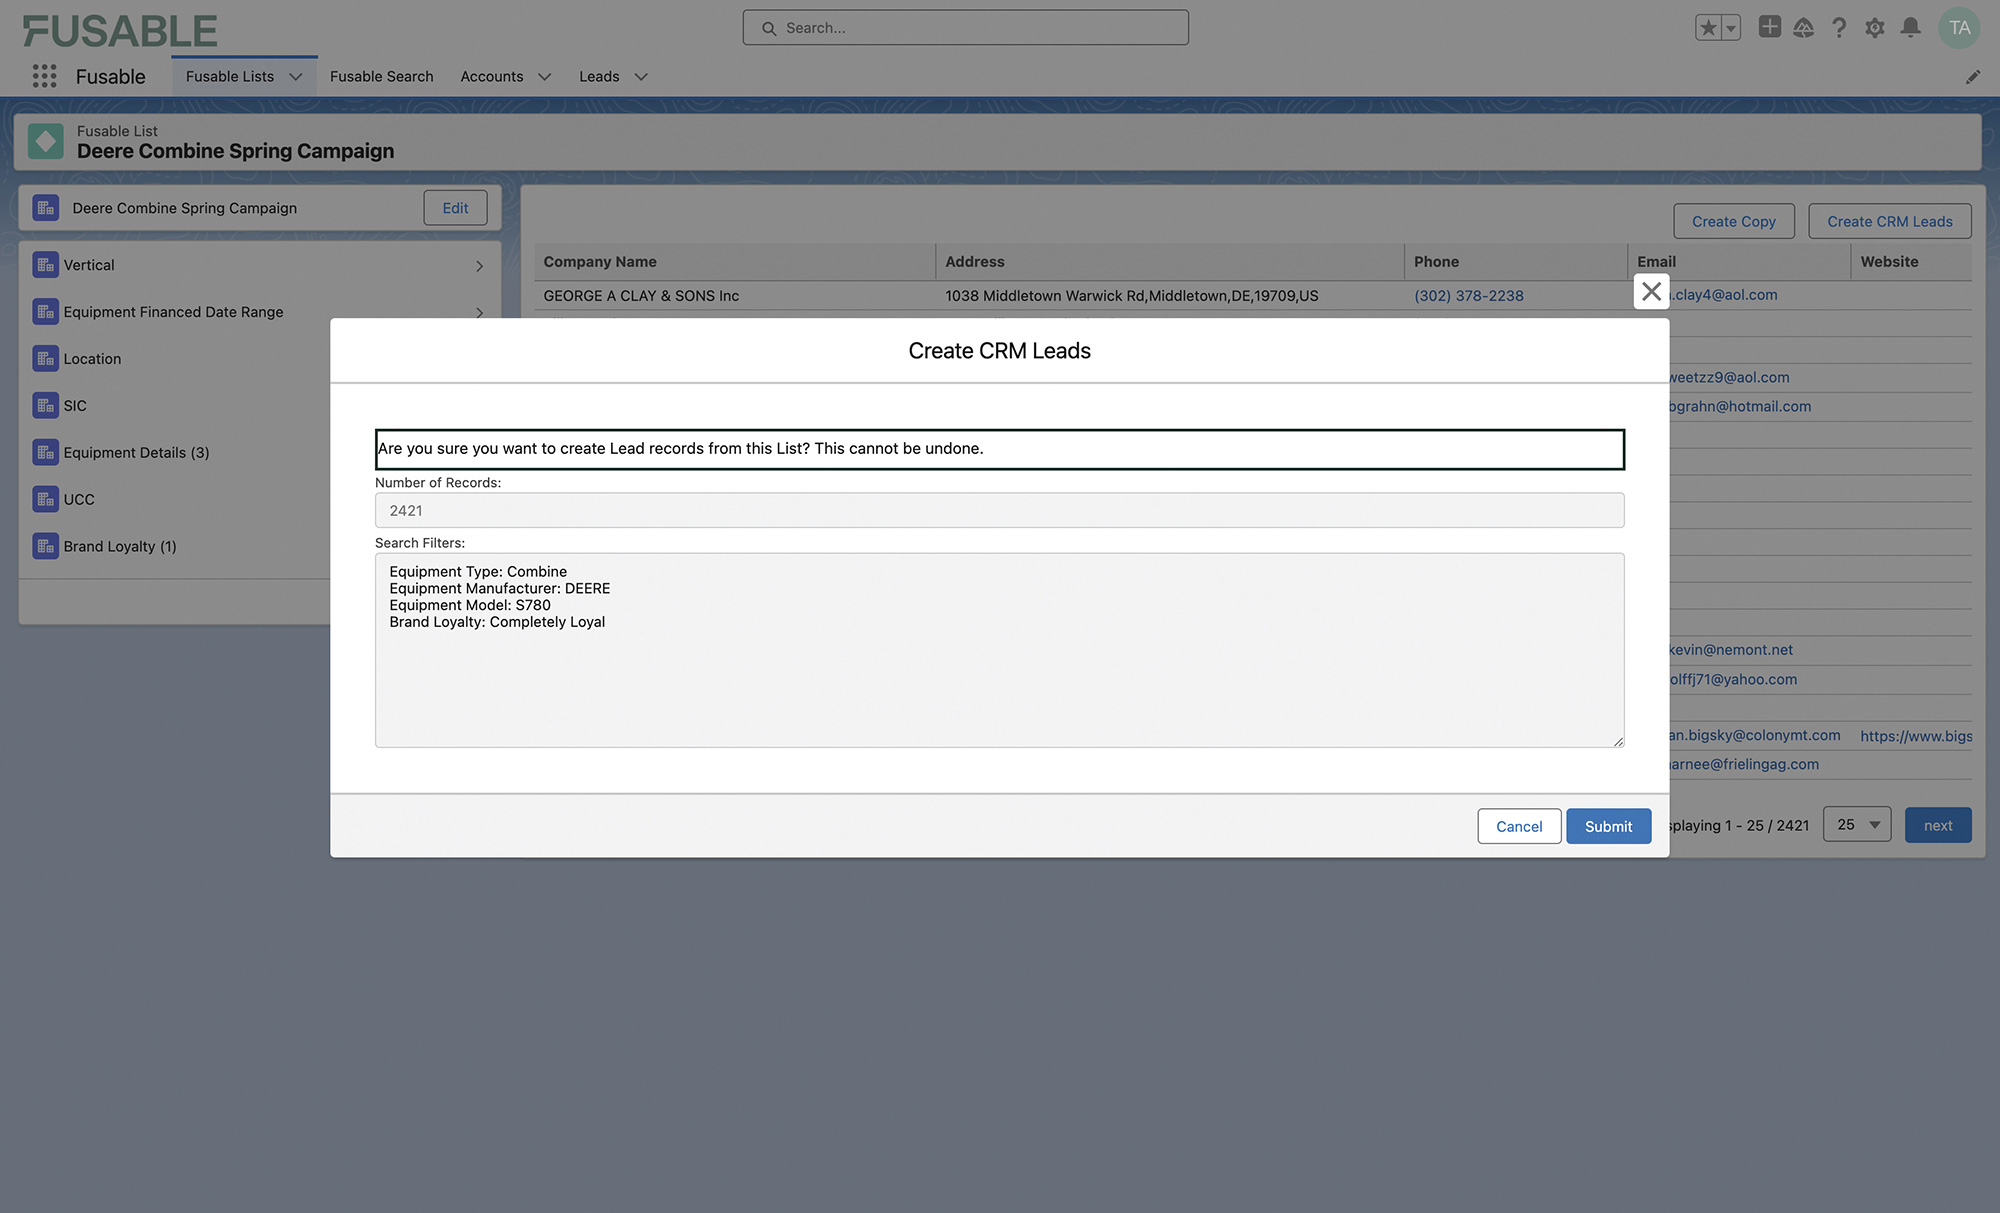Click the Fusable List diamond icon
This screenshot has width=2000, height=1213.
click(45, 140)
